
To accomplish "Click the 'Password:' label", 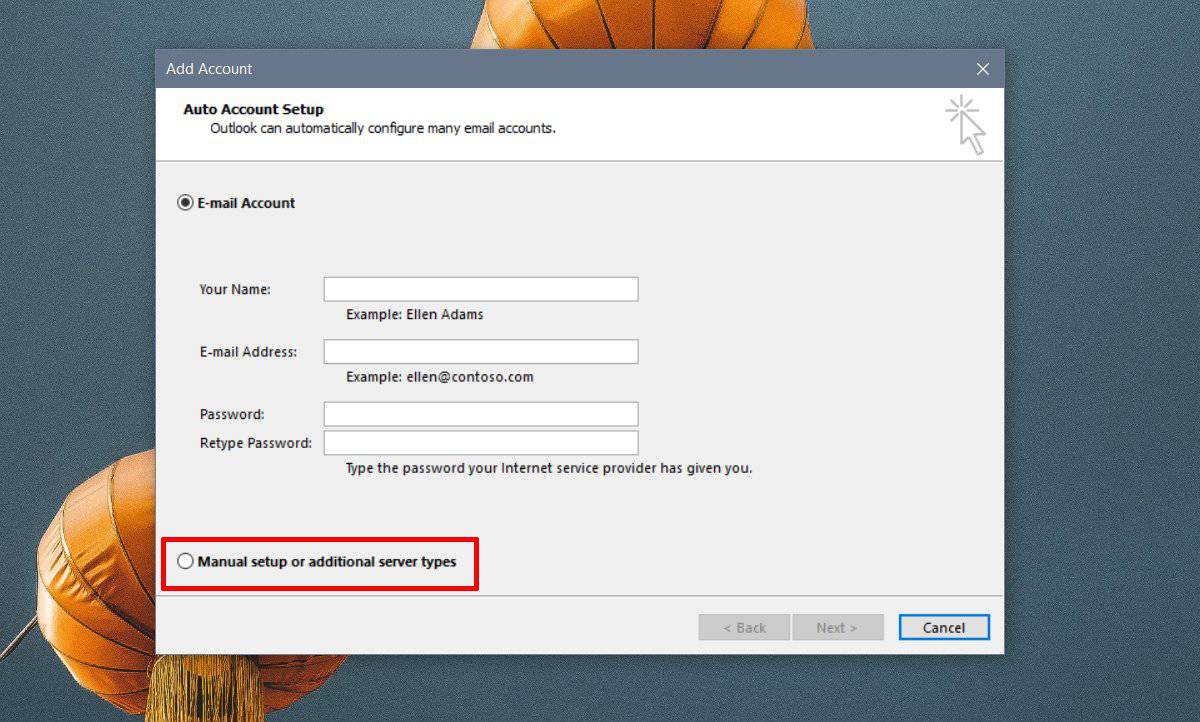I will (x=232, y=414).
